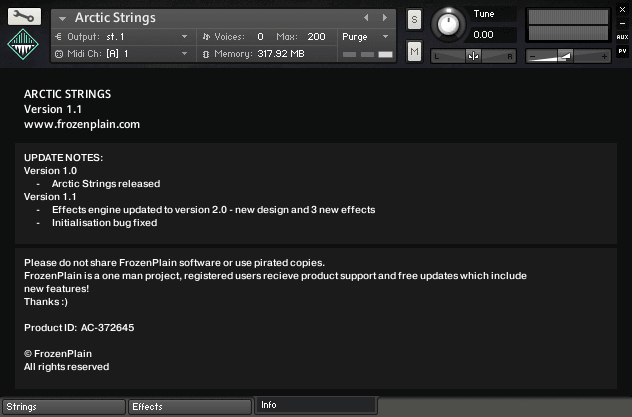Click the ARCTIC STRINGS title text

pos(67,94)
